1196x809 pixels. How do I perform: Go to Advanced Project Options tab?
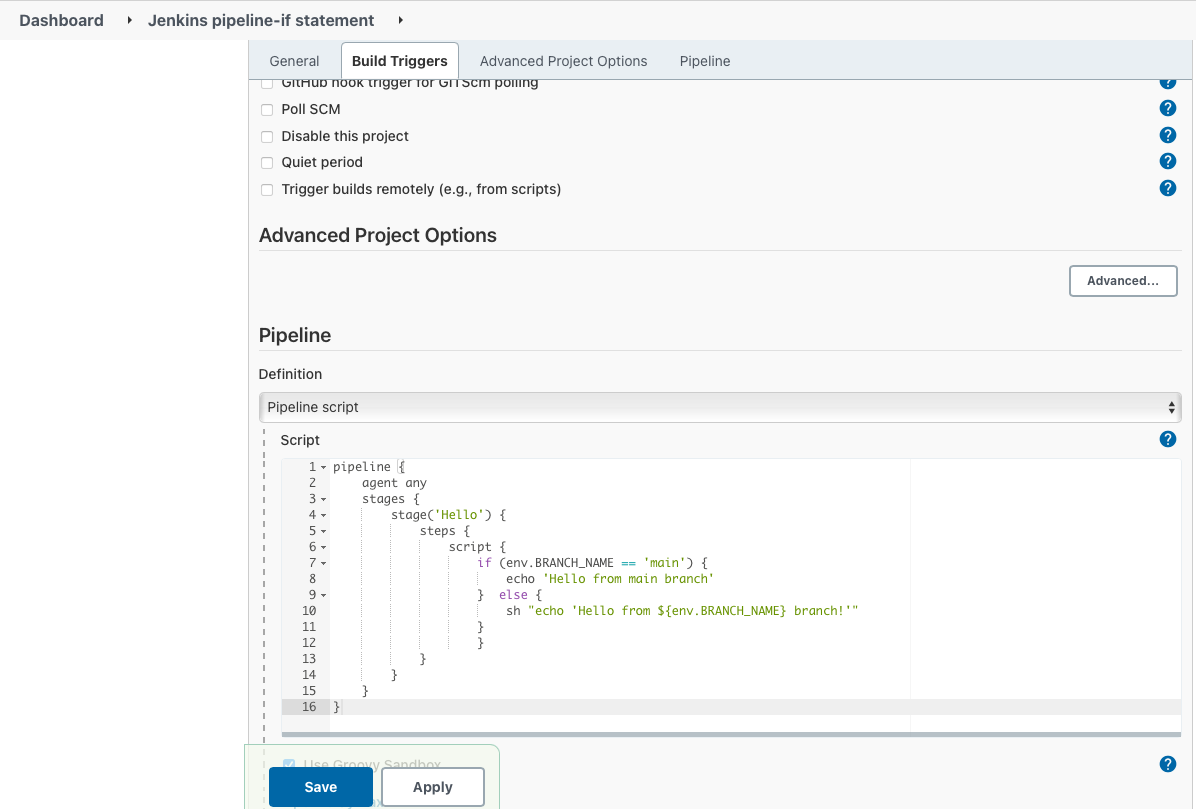[563, 61]
